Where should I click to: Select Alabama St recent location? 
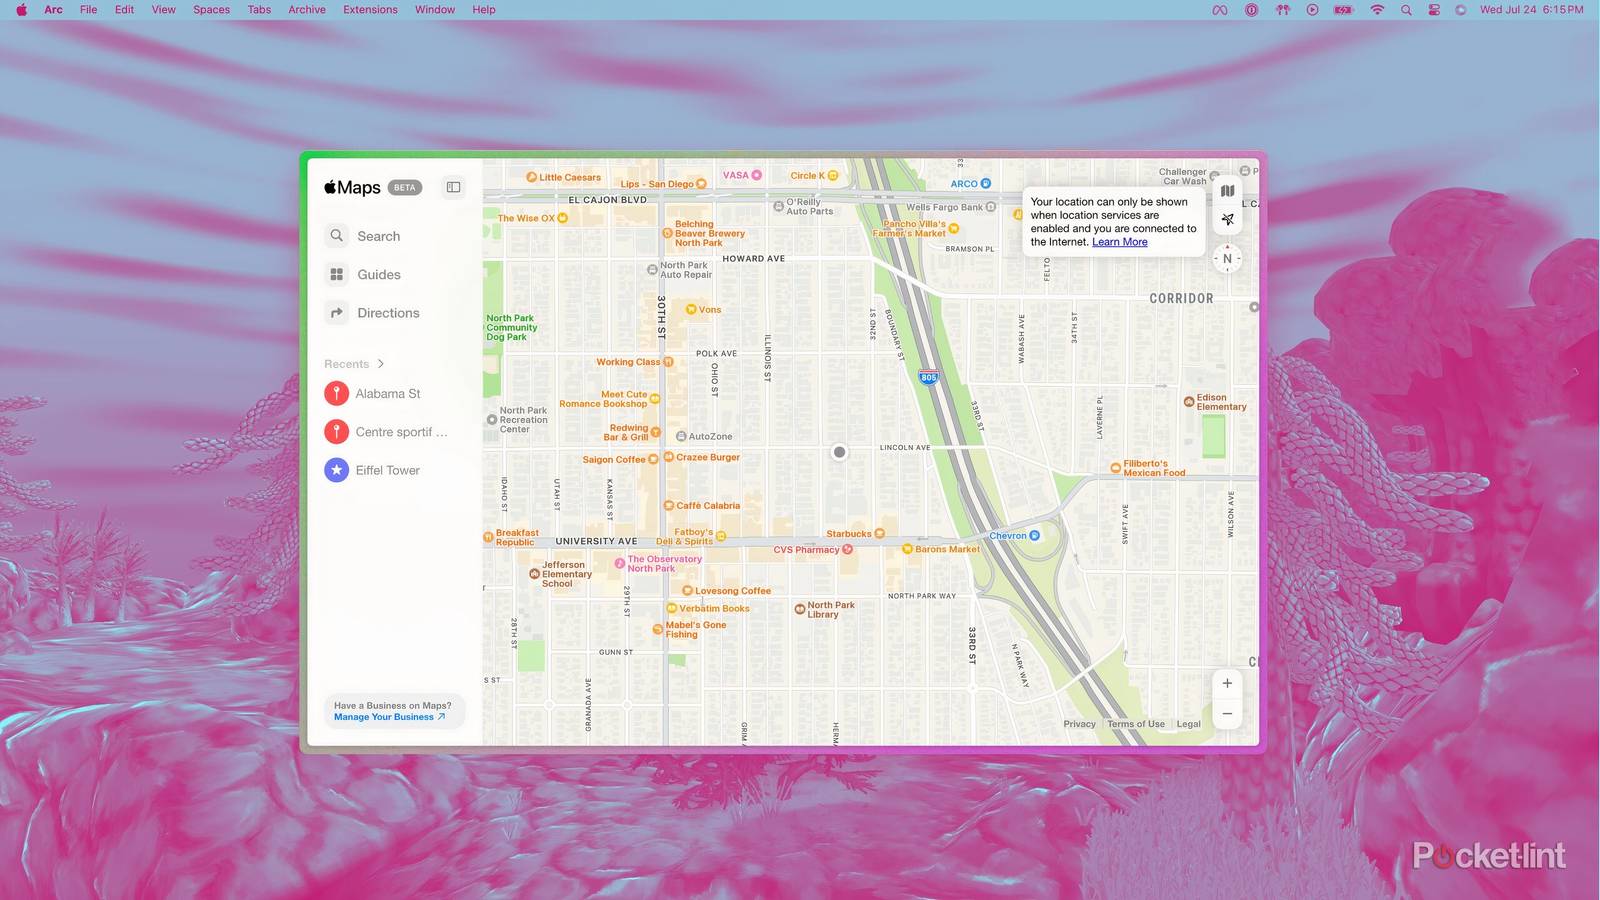coord(387,394)
